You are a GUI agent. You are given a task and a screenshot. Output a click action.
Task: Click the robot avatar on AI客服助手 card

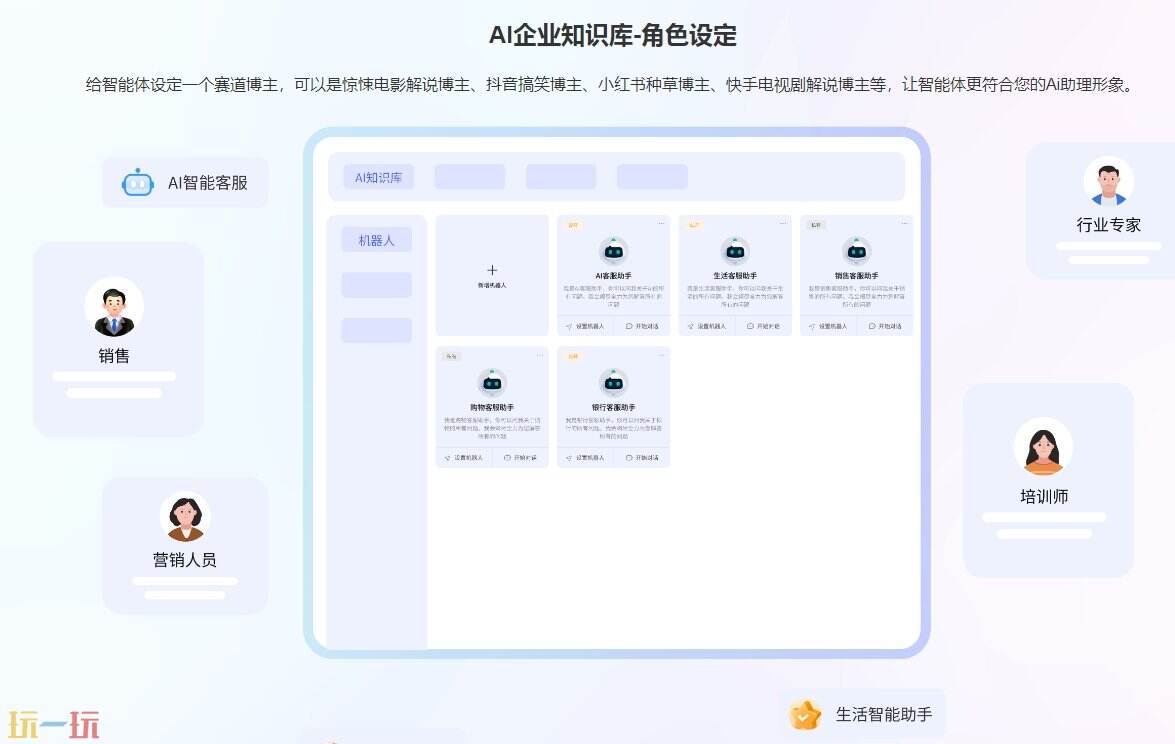[x=613, y=250]
